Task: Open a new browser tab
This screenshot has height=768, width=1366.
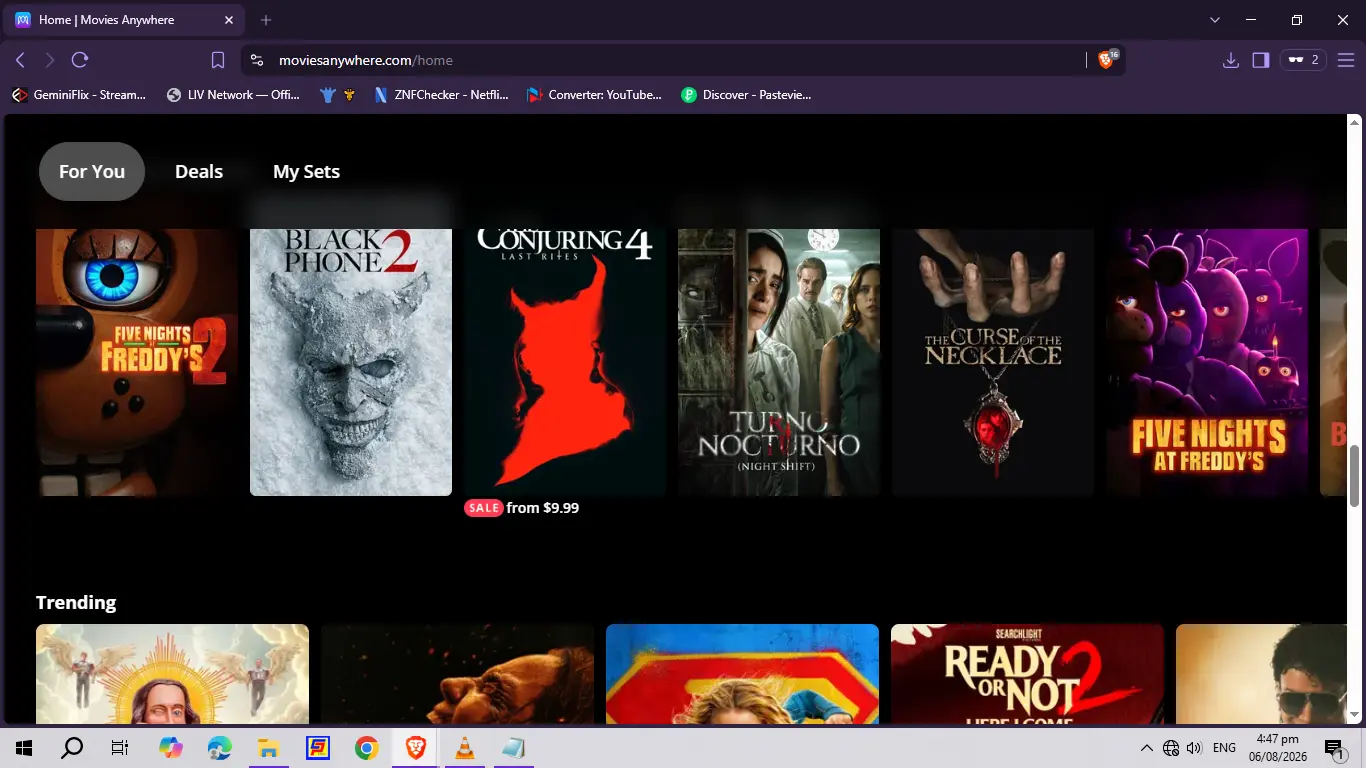Action: [266, 20]
